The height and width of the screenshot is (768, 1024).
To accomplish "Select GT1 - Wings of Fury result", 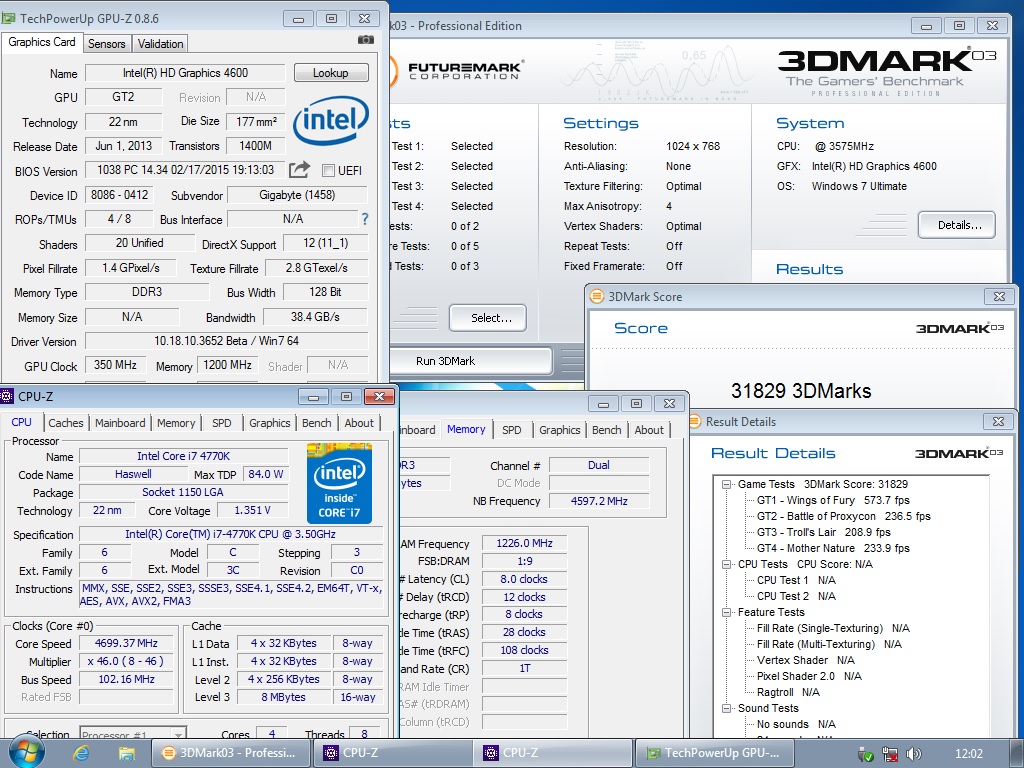I will 805,500.
